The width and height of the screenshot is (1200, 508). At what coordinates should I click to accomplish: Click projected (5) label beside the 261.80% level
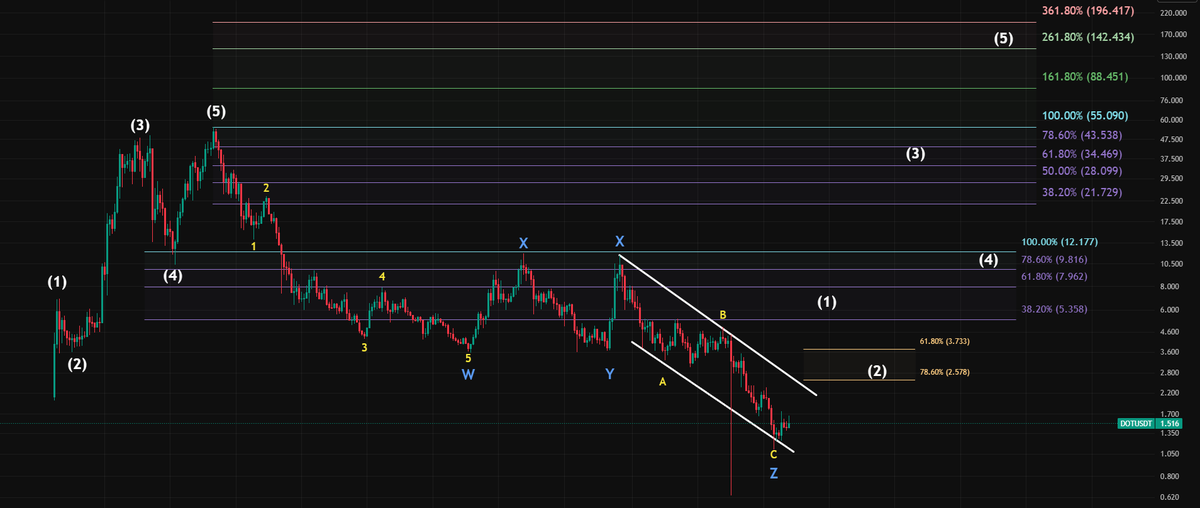coord(1003,39)
